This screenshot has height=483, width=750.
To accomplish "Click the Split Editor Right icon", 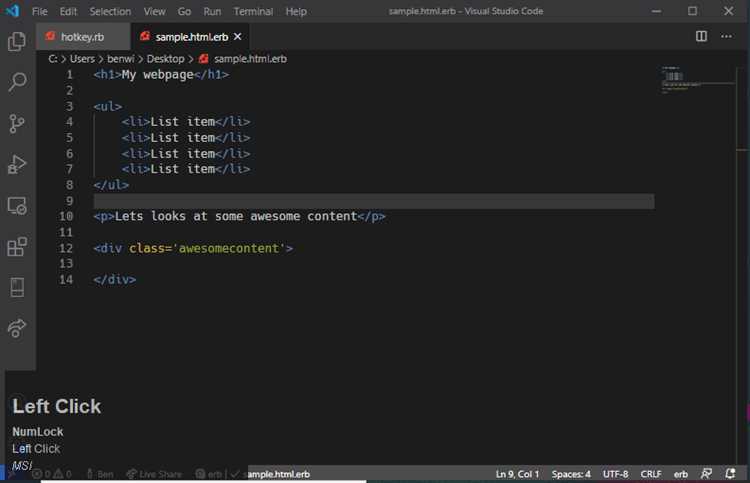I will click(701, 36).
